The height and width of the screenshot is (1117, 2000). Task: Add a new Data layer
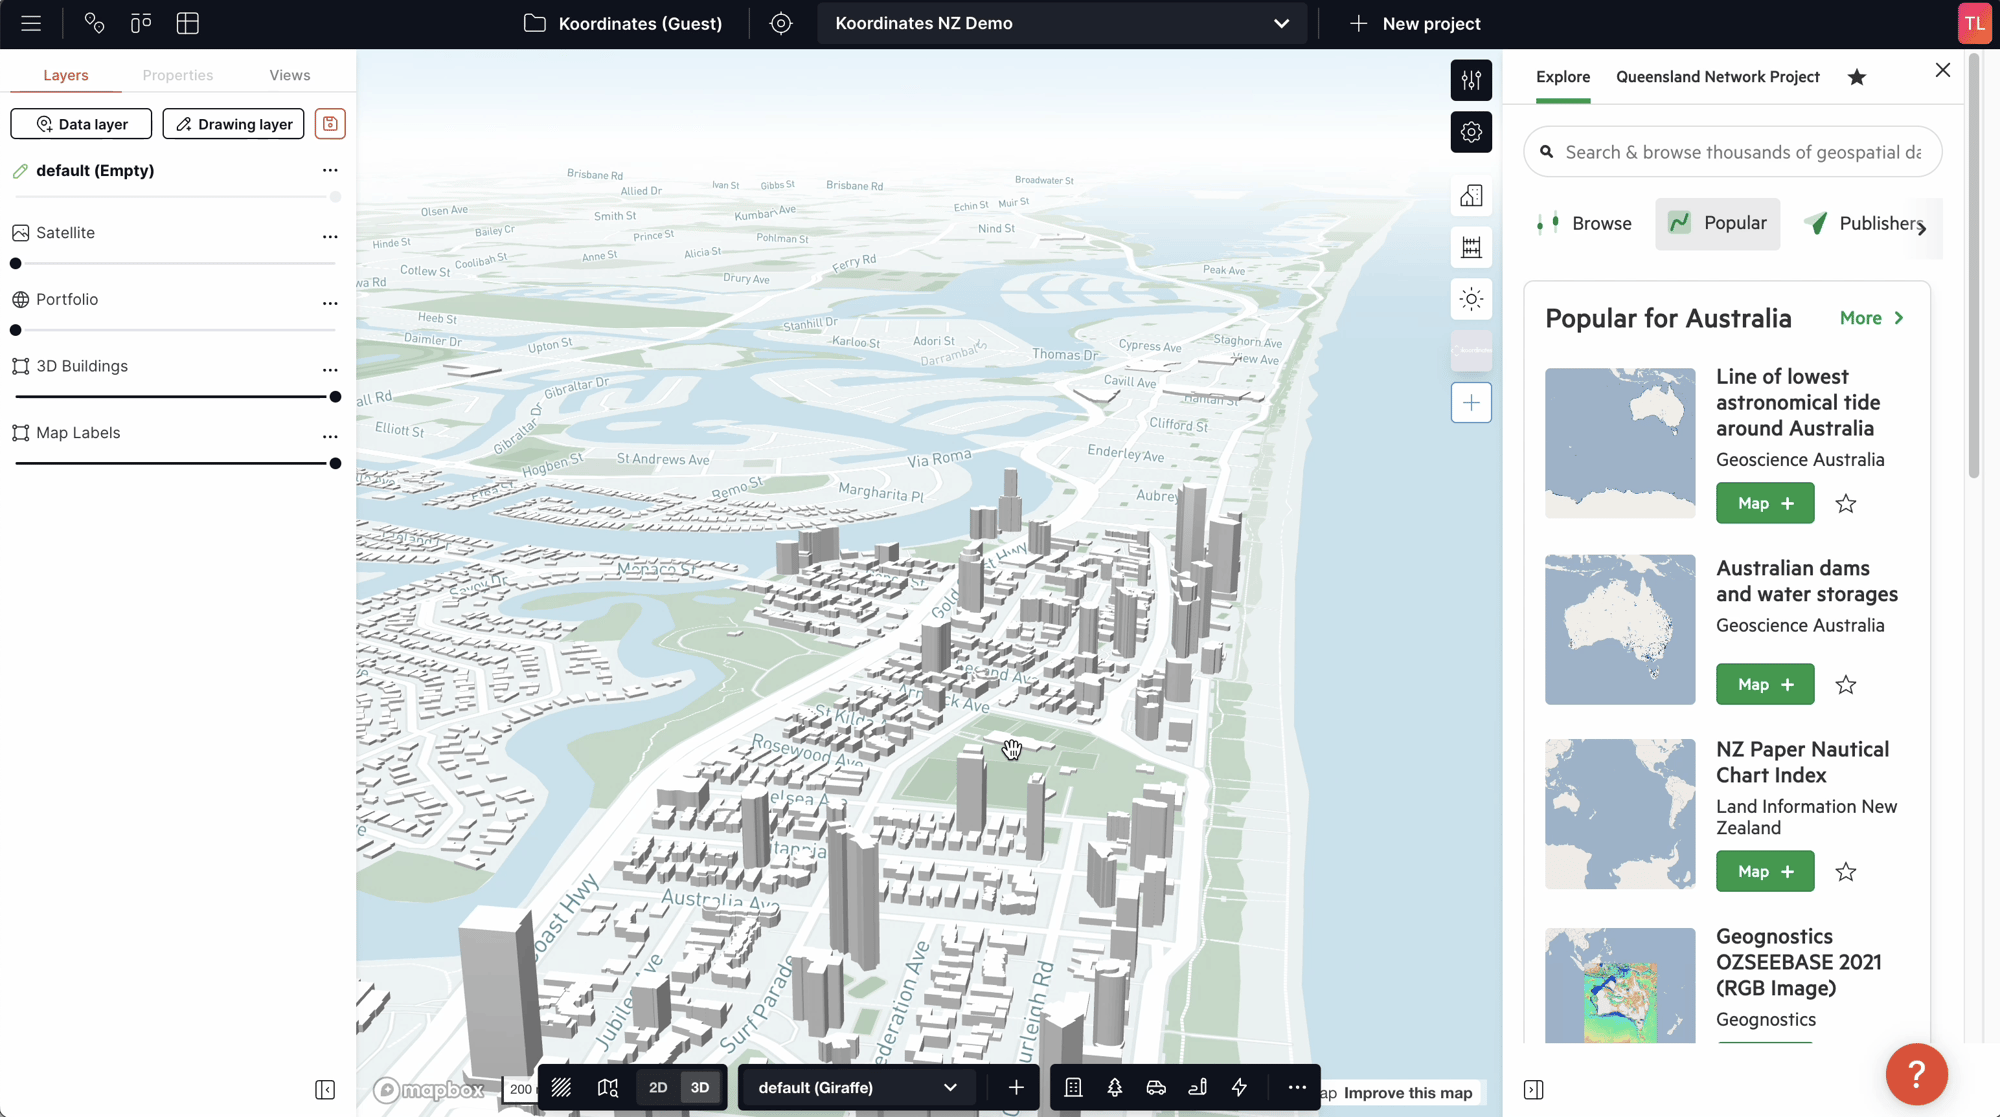[x=81, y=124]
